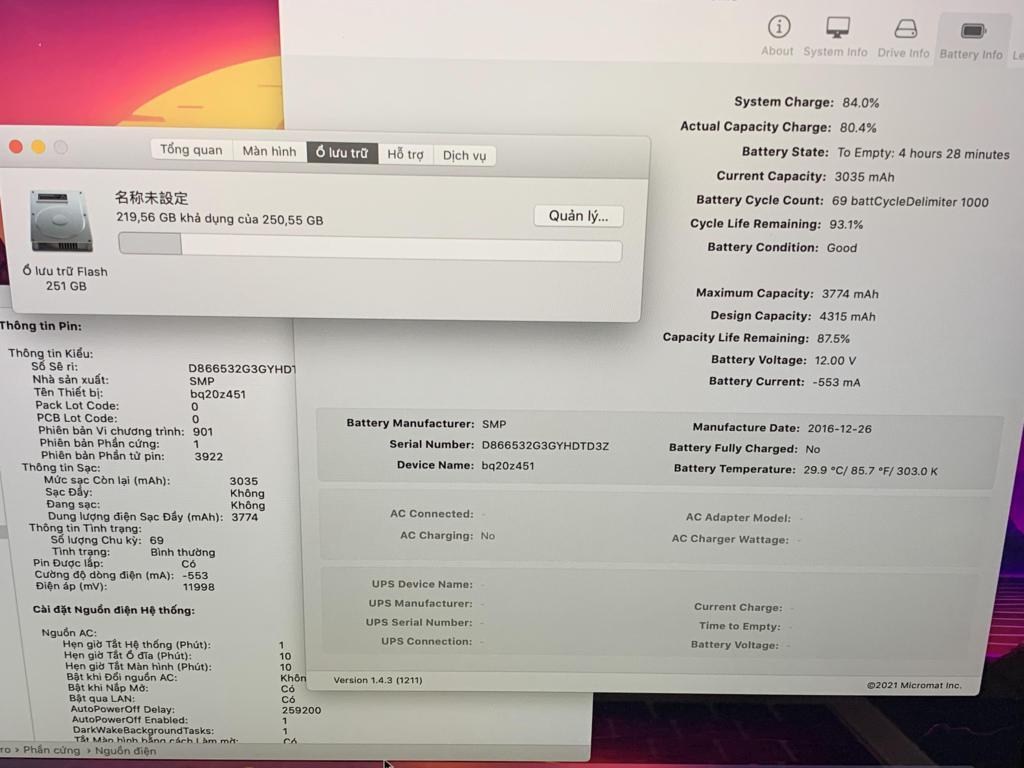Image resolution: width=1024 pixels, height=768 pixels.
Task: Click the Ổ lưu trữ Flash 251 GB label
Action: click(x=65, y=278)
